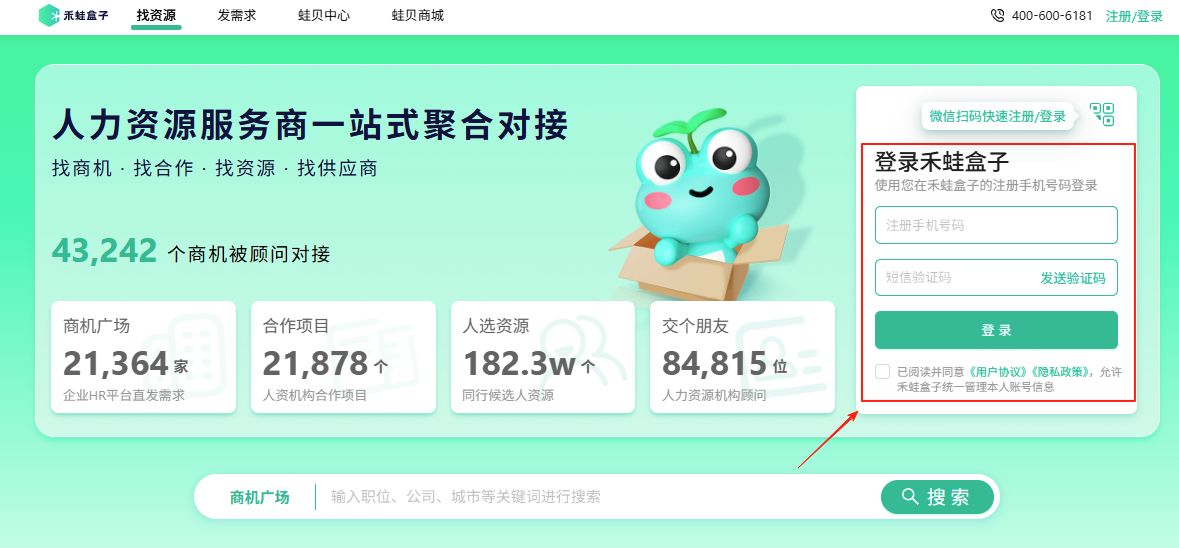This screenshot has height=548, width=1179.
Task: Click the QR code login icon
Action: click(x=1102, y=114)
